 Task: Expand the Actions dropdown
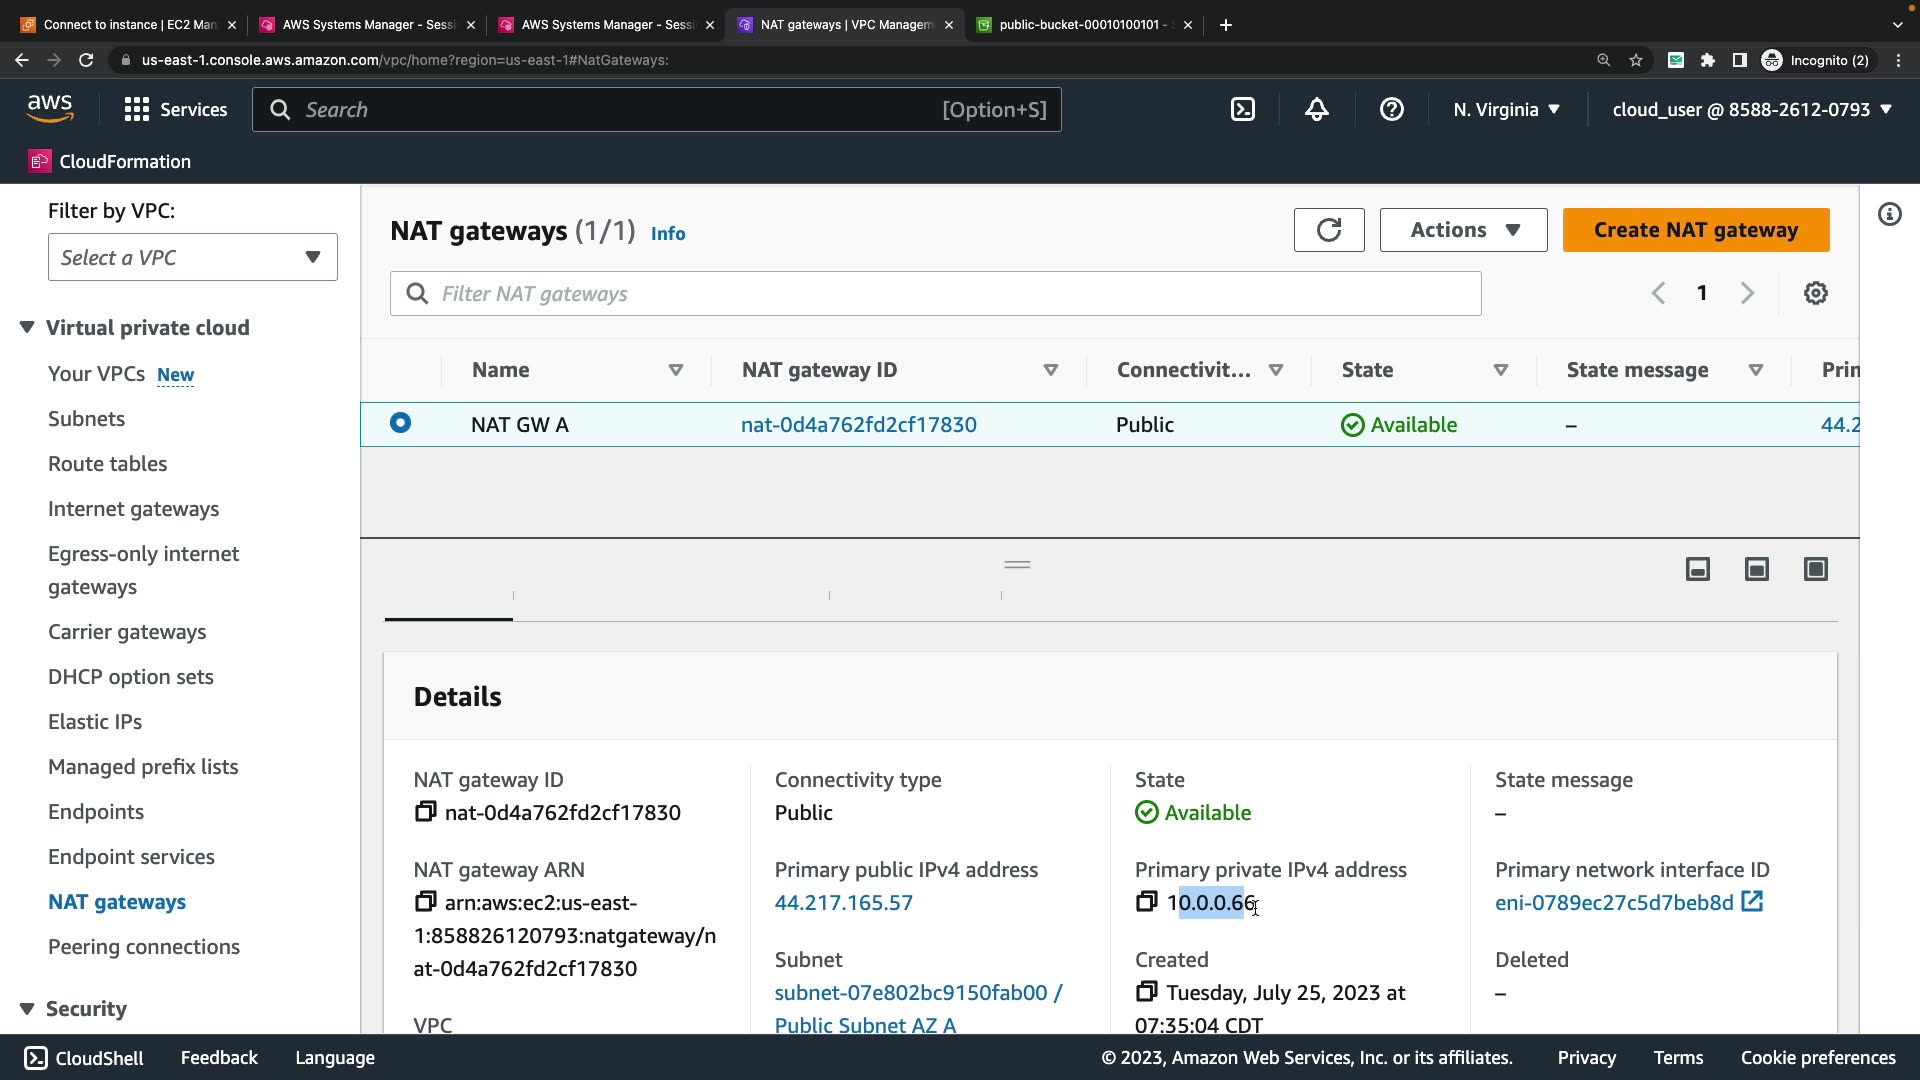coord(1463,230)
